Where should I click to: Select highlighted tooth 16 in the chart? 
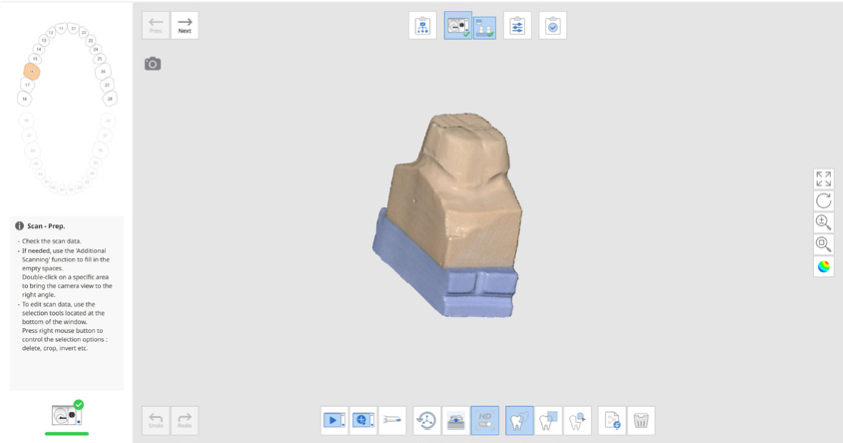click(x=32, y=72)
